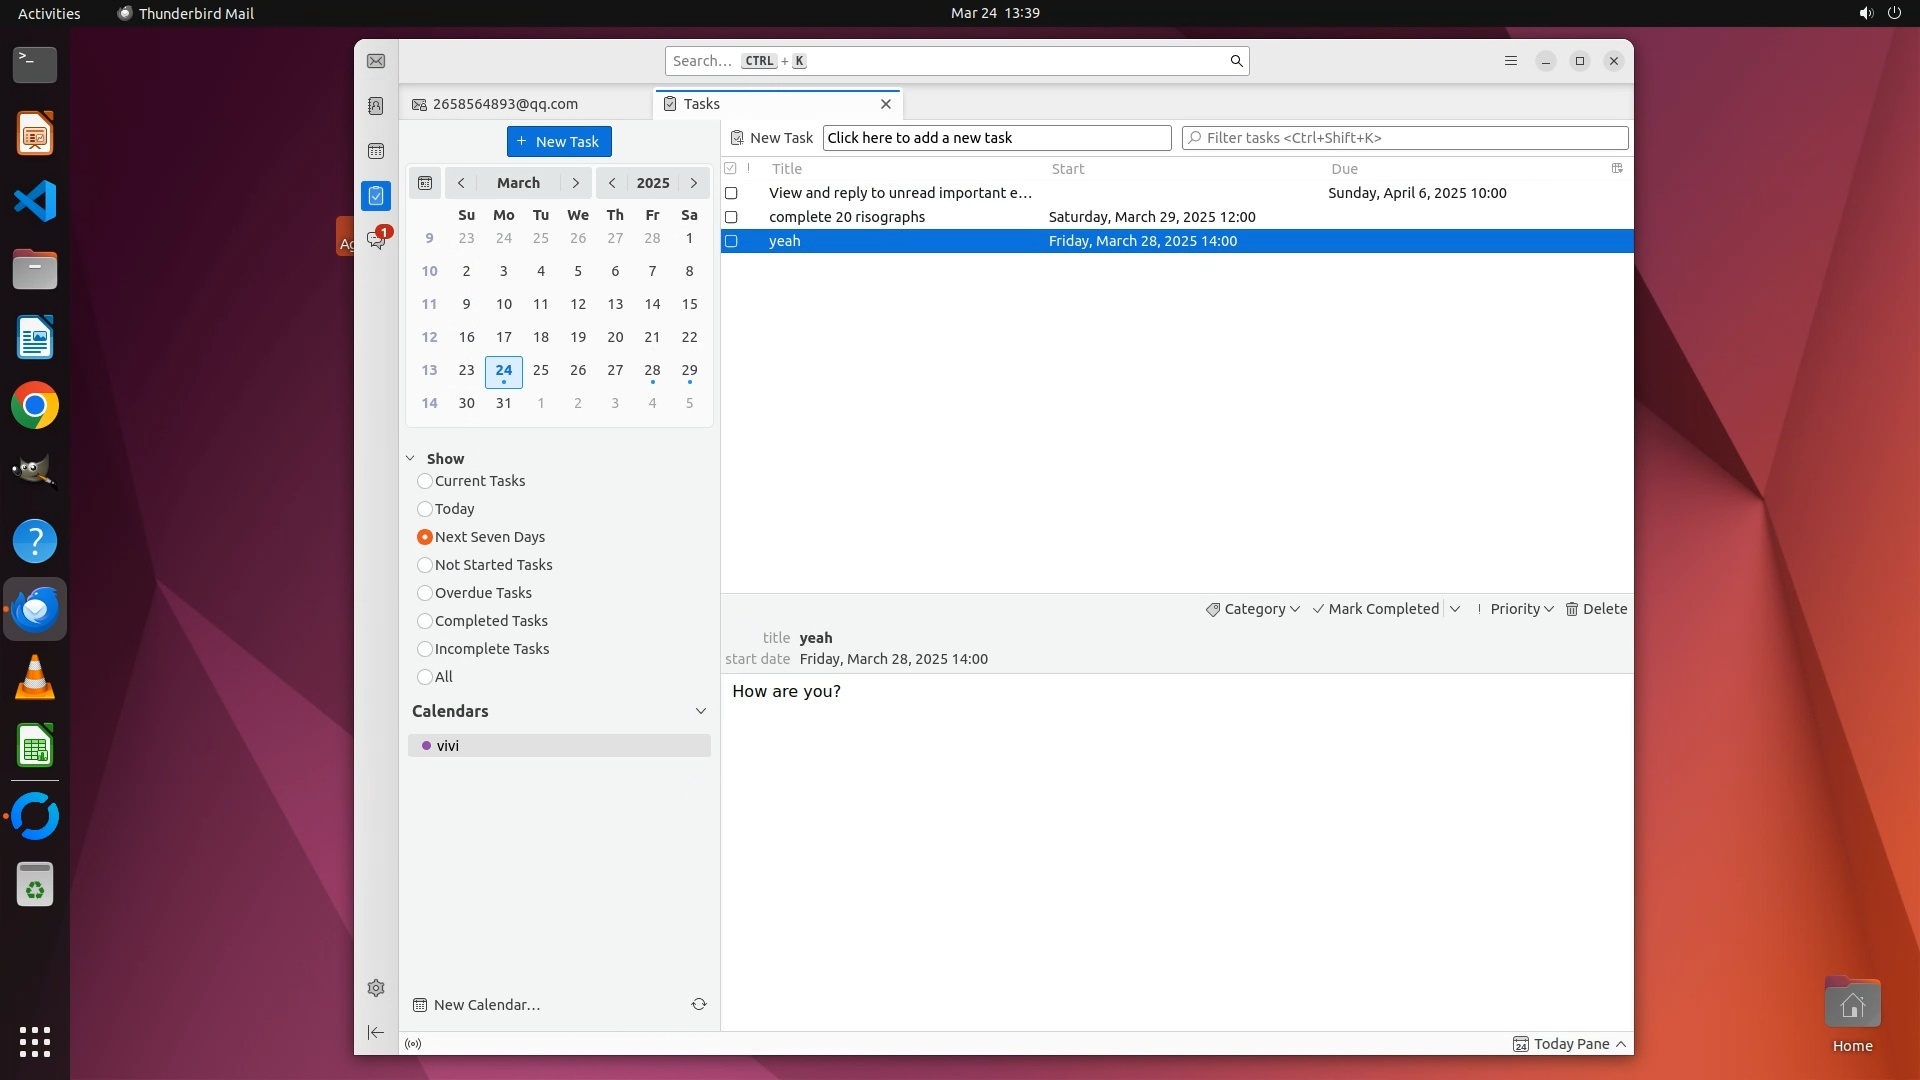
Task: Delete the selected task
Action: click(1596, 609)
